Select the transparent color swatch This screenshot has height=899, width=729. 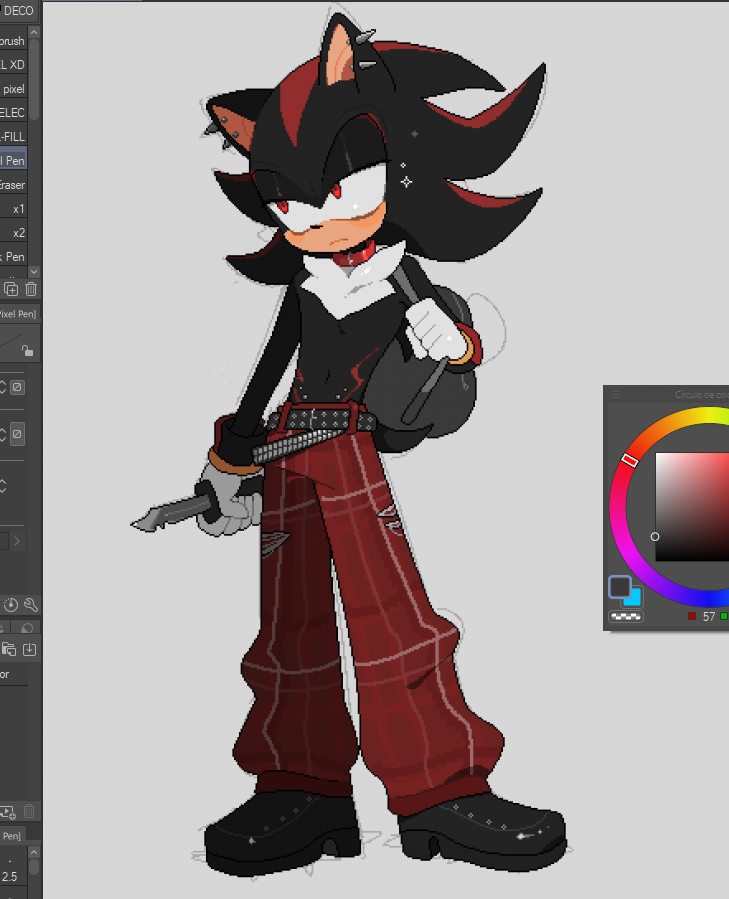click(626, 617)
